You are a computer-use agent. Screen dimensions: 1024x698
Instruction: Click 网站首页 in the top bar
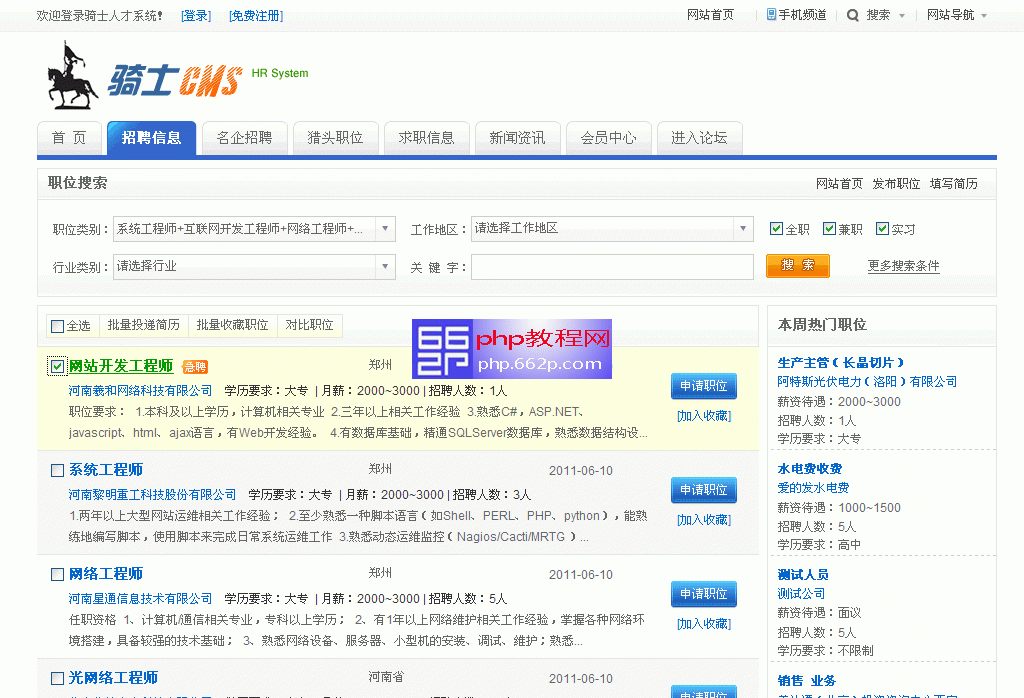tap(711, 15)
